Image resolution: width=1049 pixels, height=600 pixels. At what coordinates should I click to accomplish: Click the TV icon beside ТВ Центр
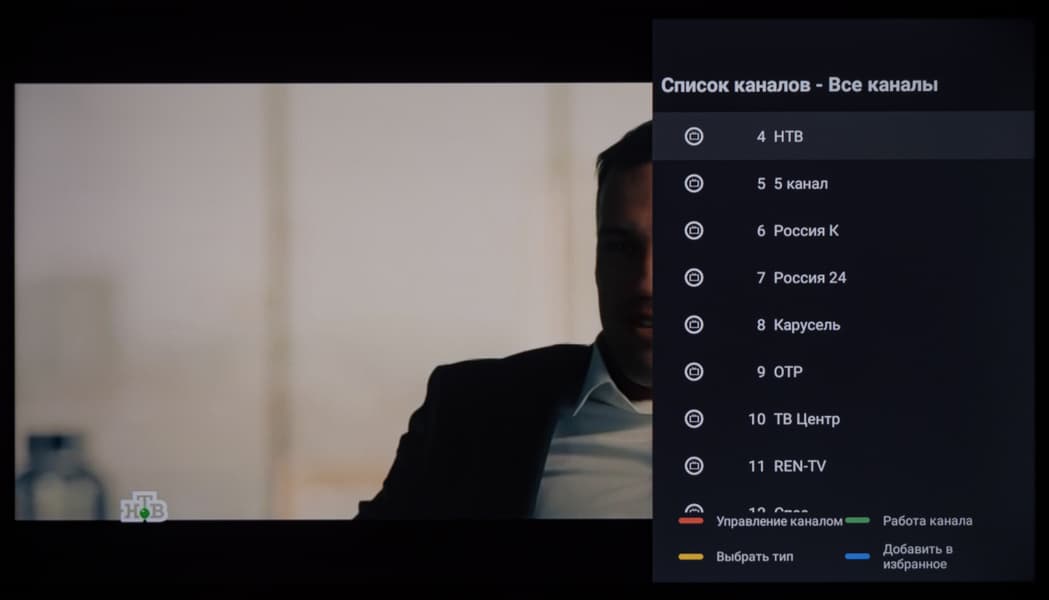(x=694, y=419)
